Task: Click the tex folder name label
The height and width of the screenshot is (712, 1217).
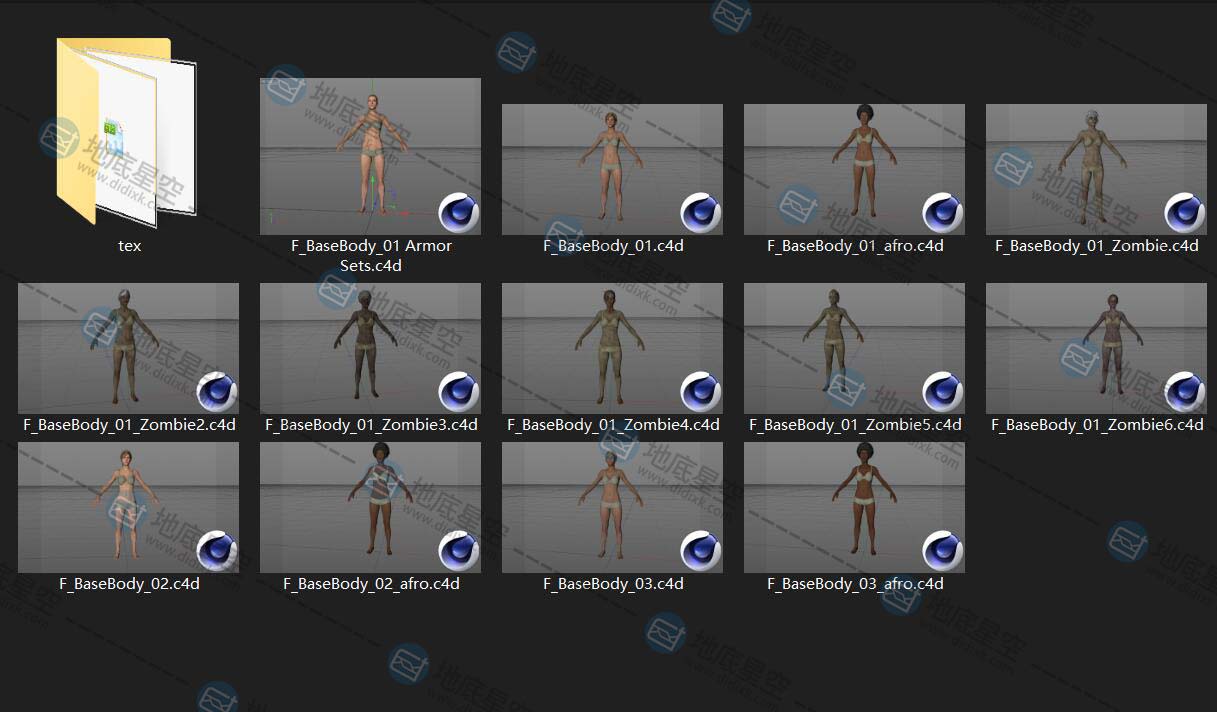Action: coord(129,246)
